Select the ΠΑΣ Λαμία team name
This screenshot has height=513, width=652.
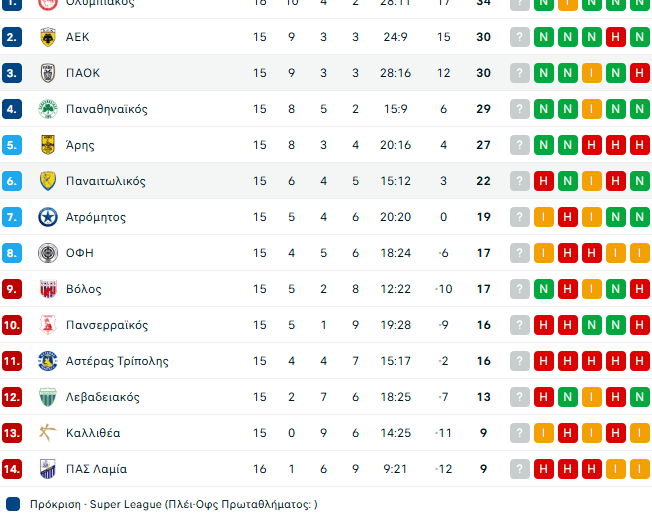96,469
